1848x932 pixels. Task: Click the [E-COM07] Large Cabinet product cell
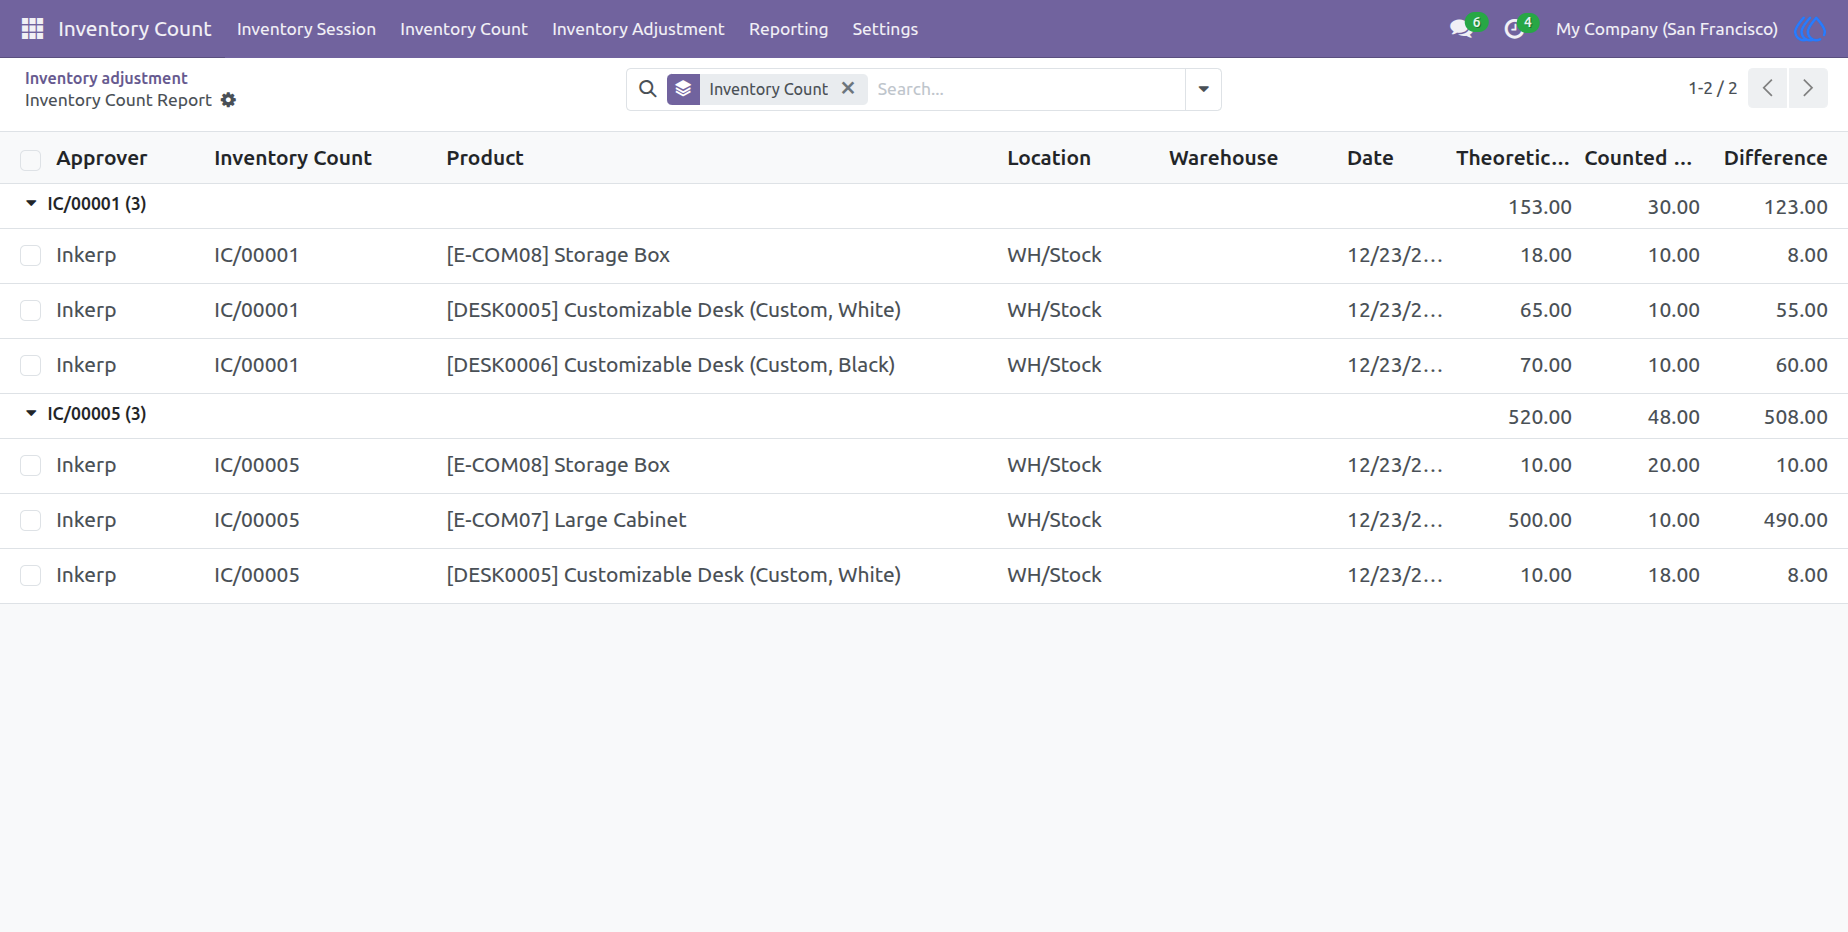566,520
